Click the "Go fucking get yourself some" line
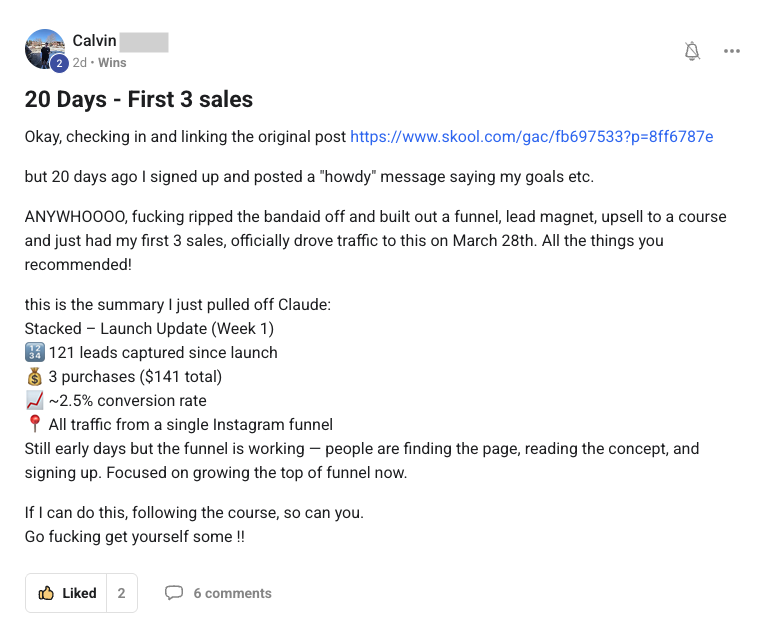Screen dimensions: 776x629 pos(135,537)
